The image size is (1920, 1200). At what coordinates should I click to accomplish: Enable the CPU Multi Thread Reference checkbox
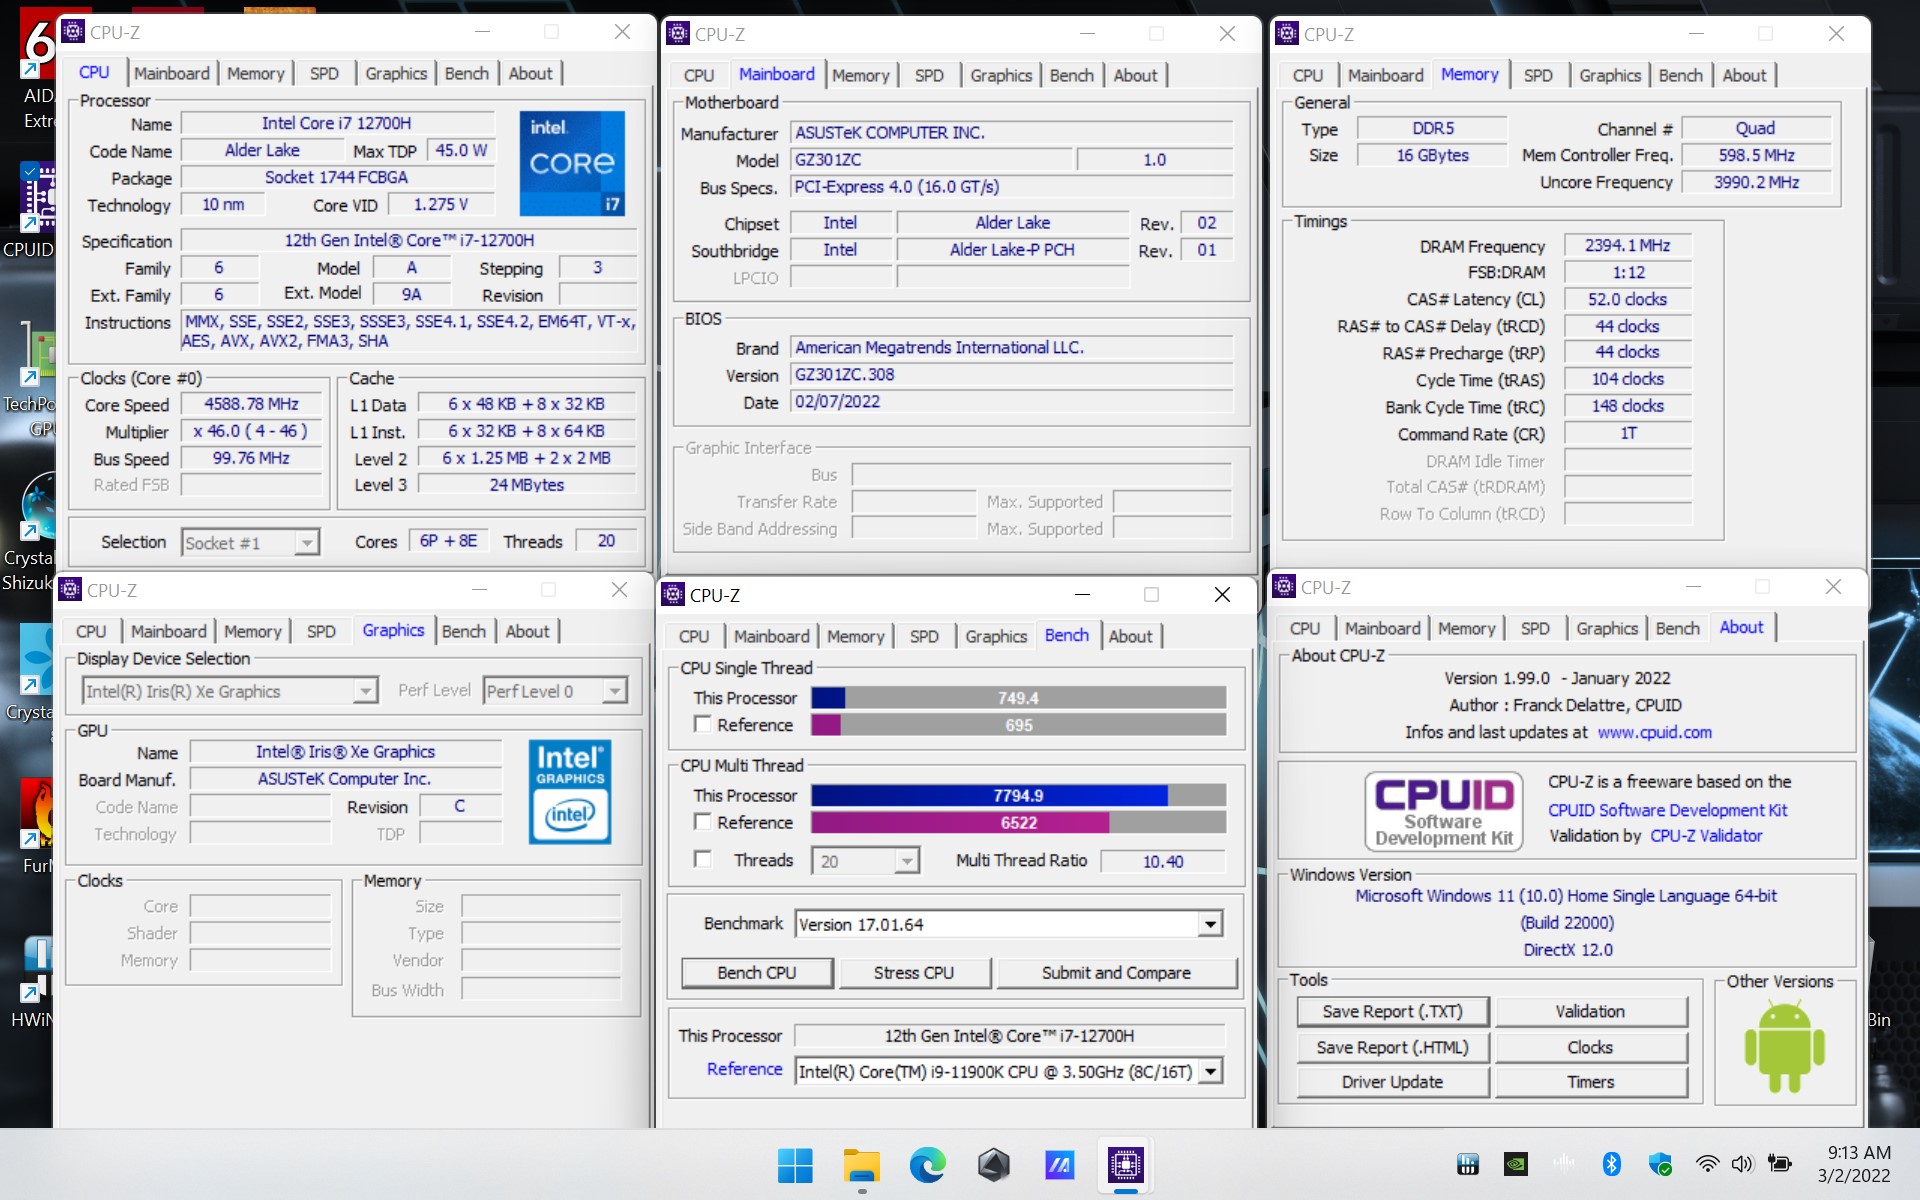(703, 822)
